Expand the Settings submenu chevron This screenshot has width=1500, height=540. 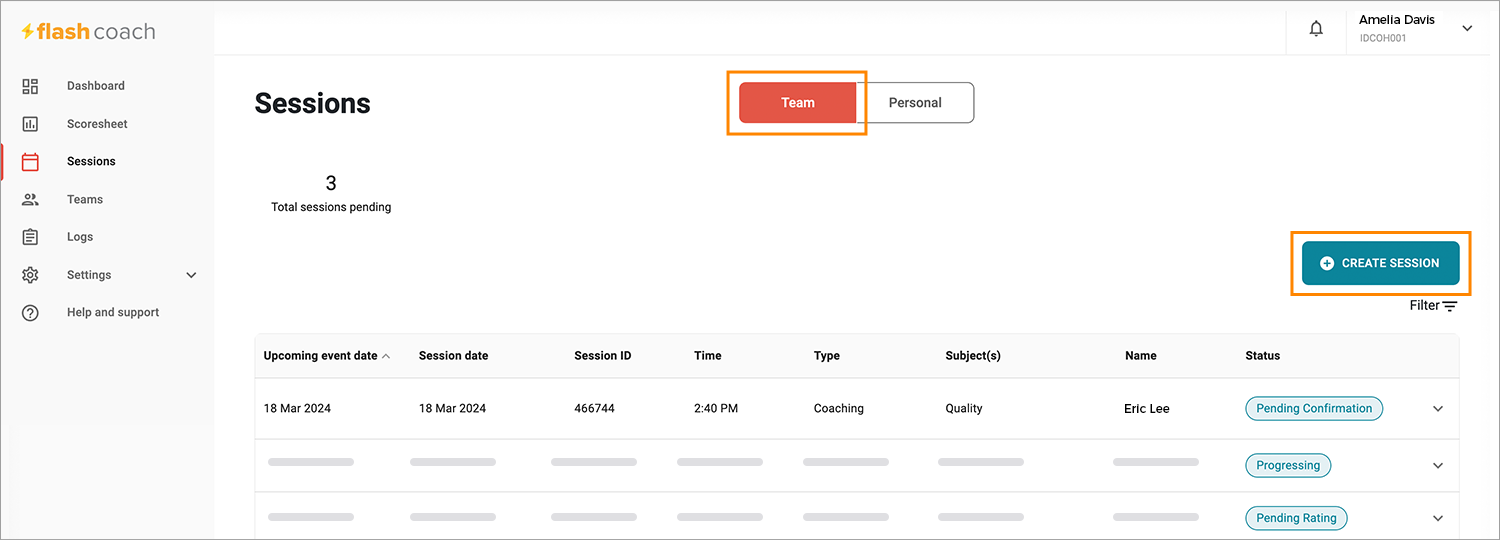[191, 275]
